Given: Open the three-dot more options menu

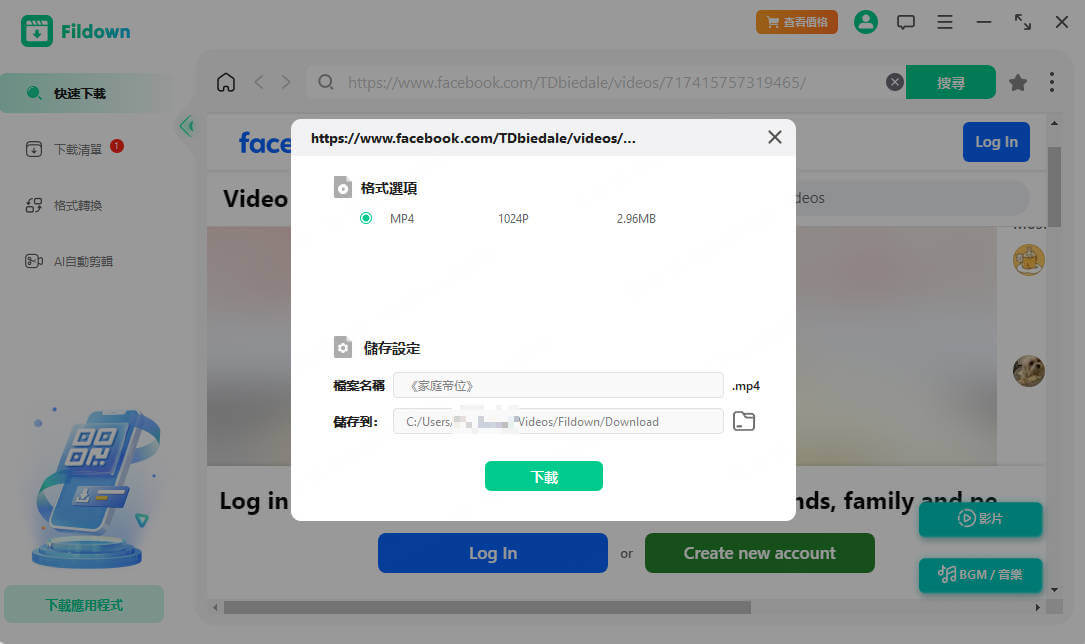Looking at the screenshot, I should click(x=1052, y=82).
